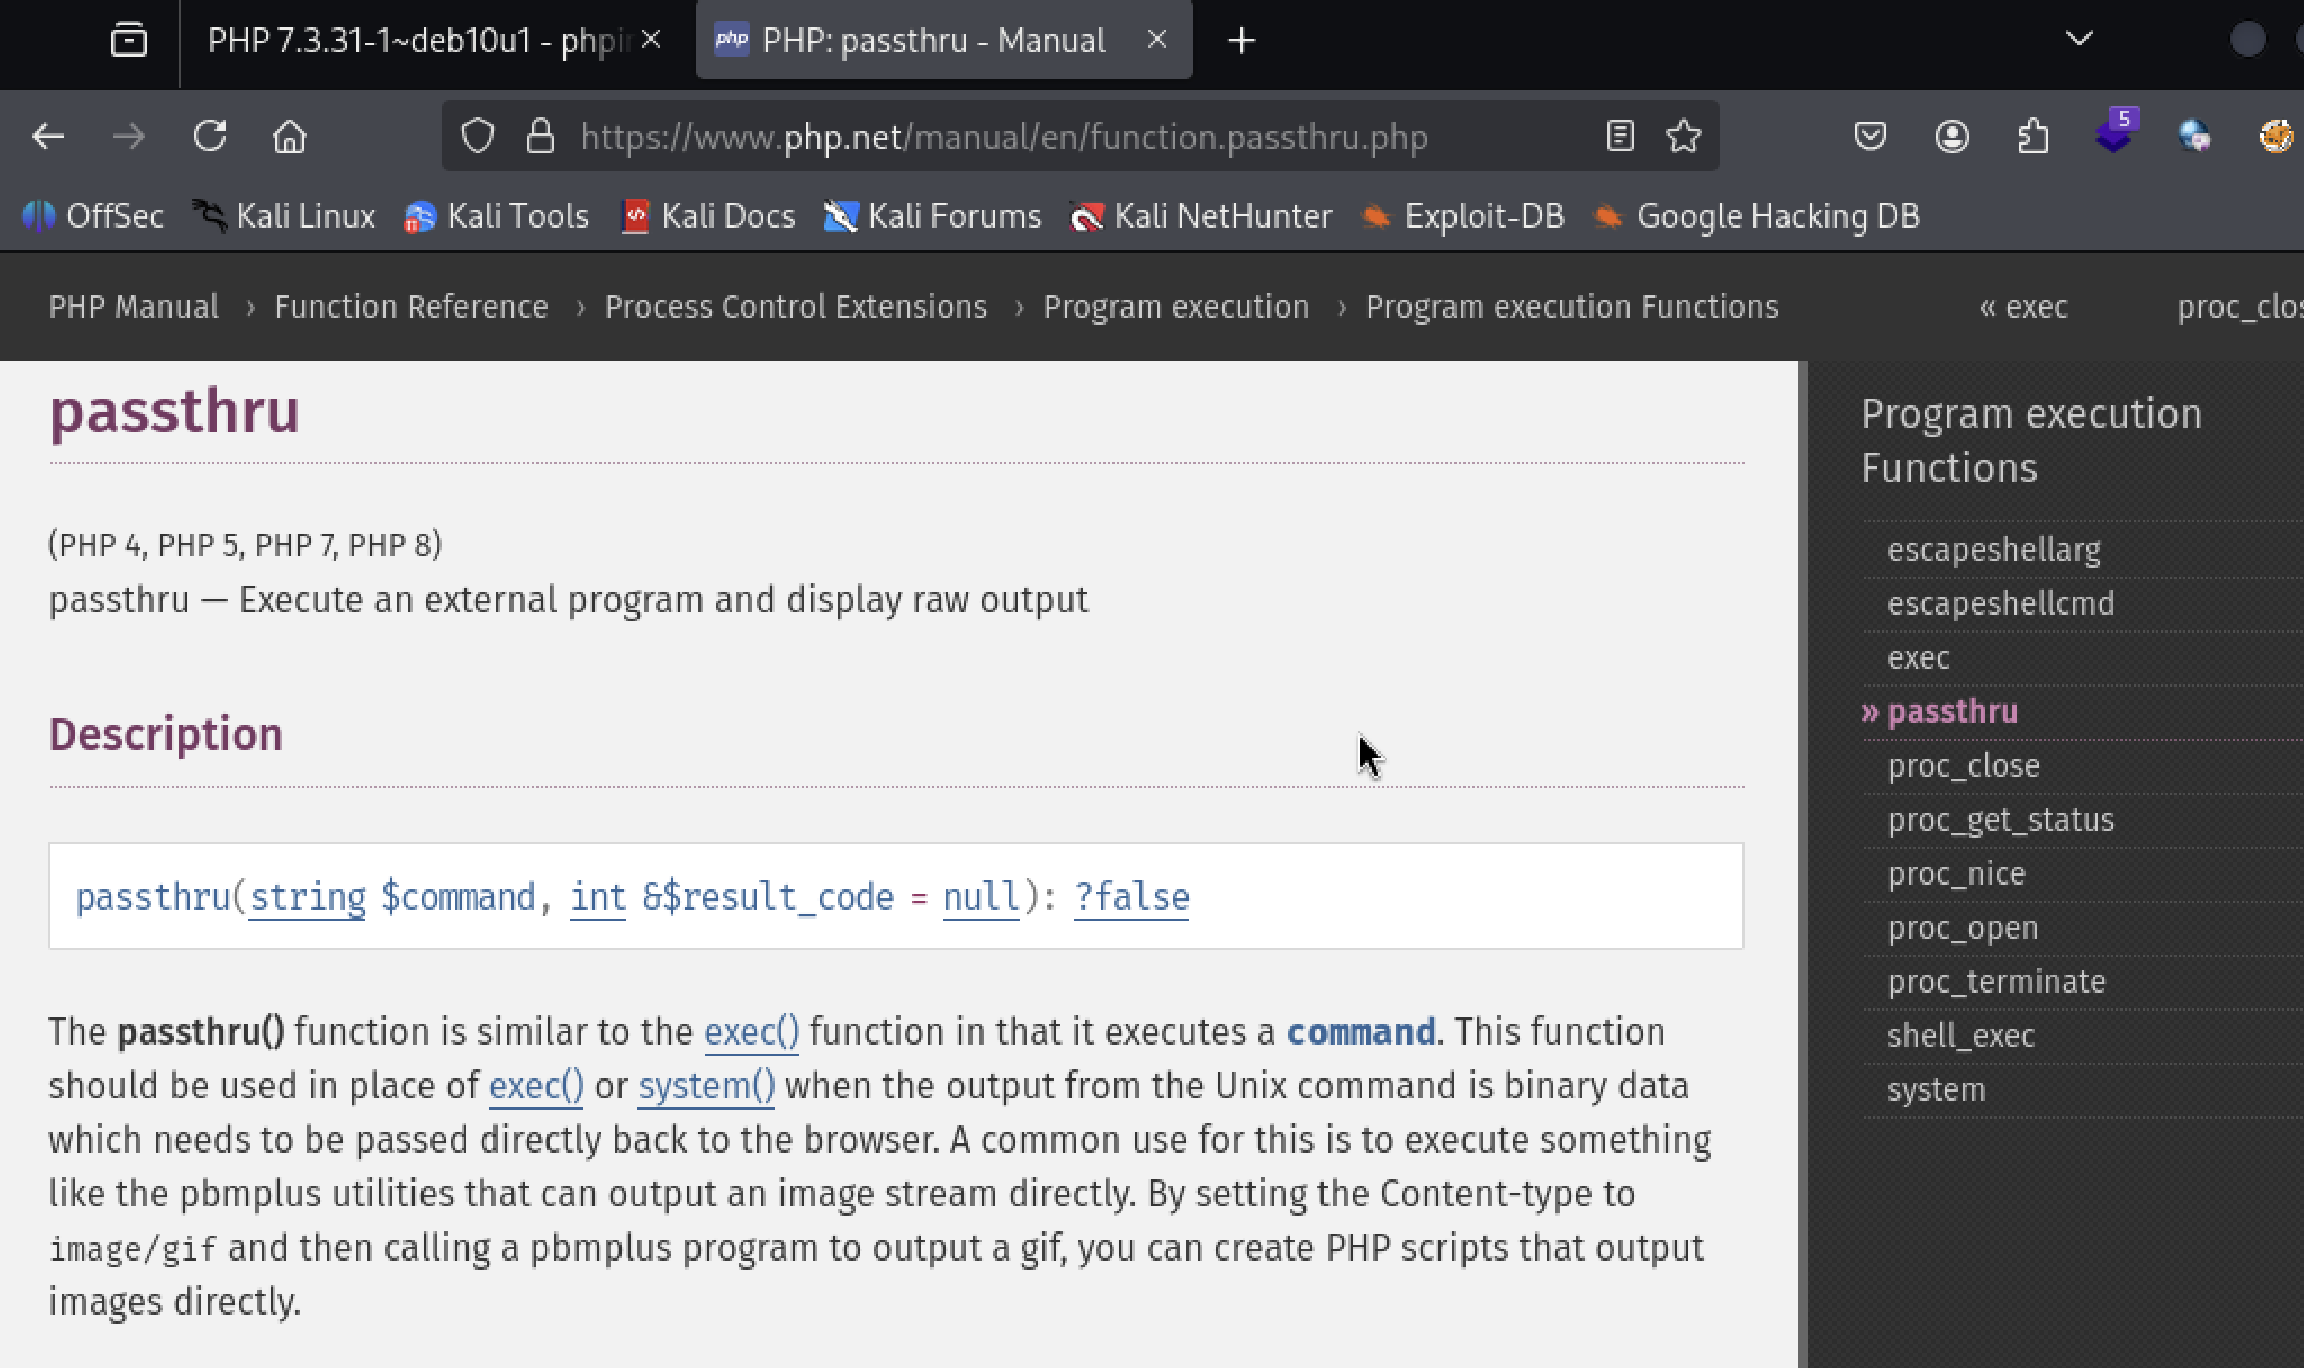Open site security lock info
Screen dimensions: 2304x1368
540,136
